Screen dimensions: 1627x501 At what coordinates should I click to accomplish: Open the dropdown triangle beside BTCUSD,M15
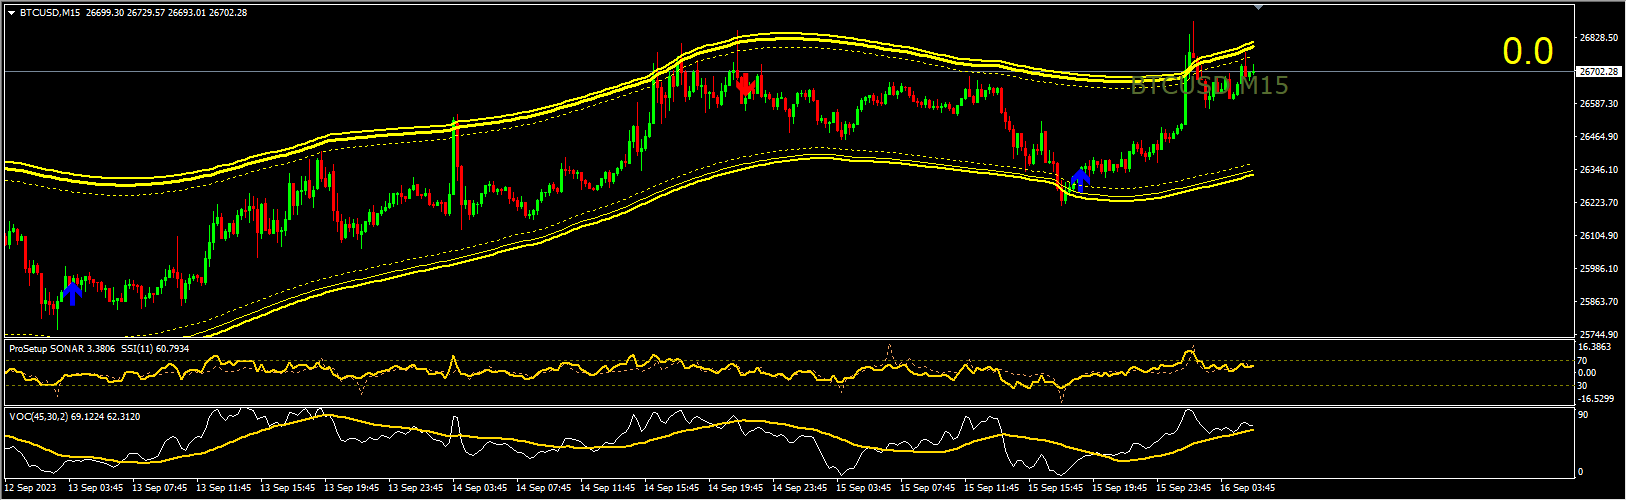point(11,12)
